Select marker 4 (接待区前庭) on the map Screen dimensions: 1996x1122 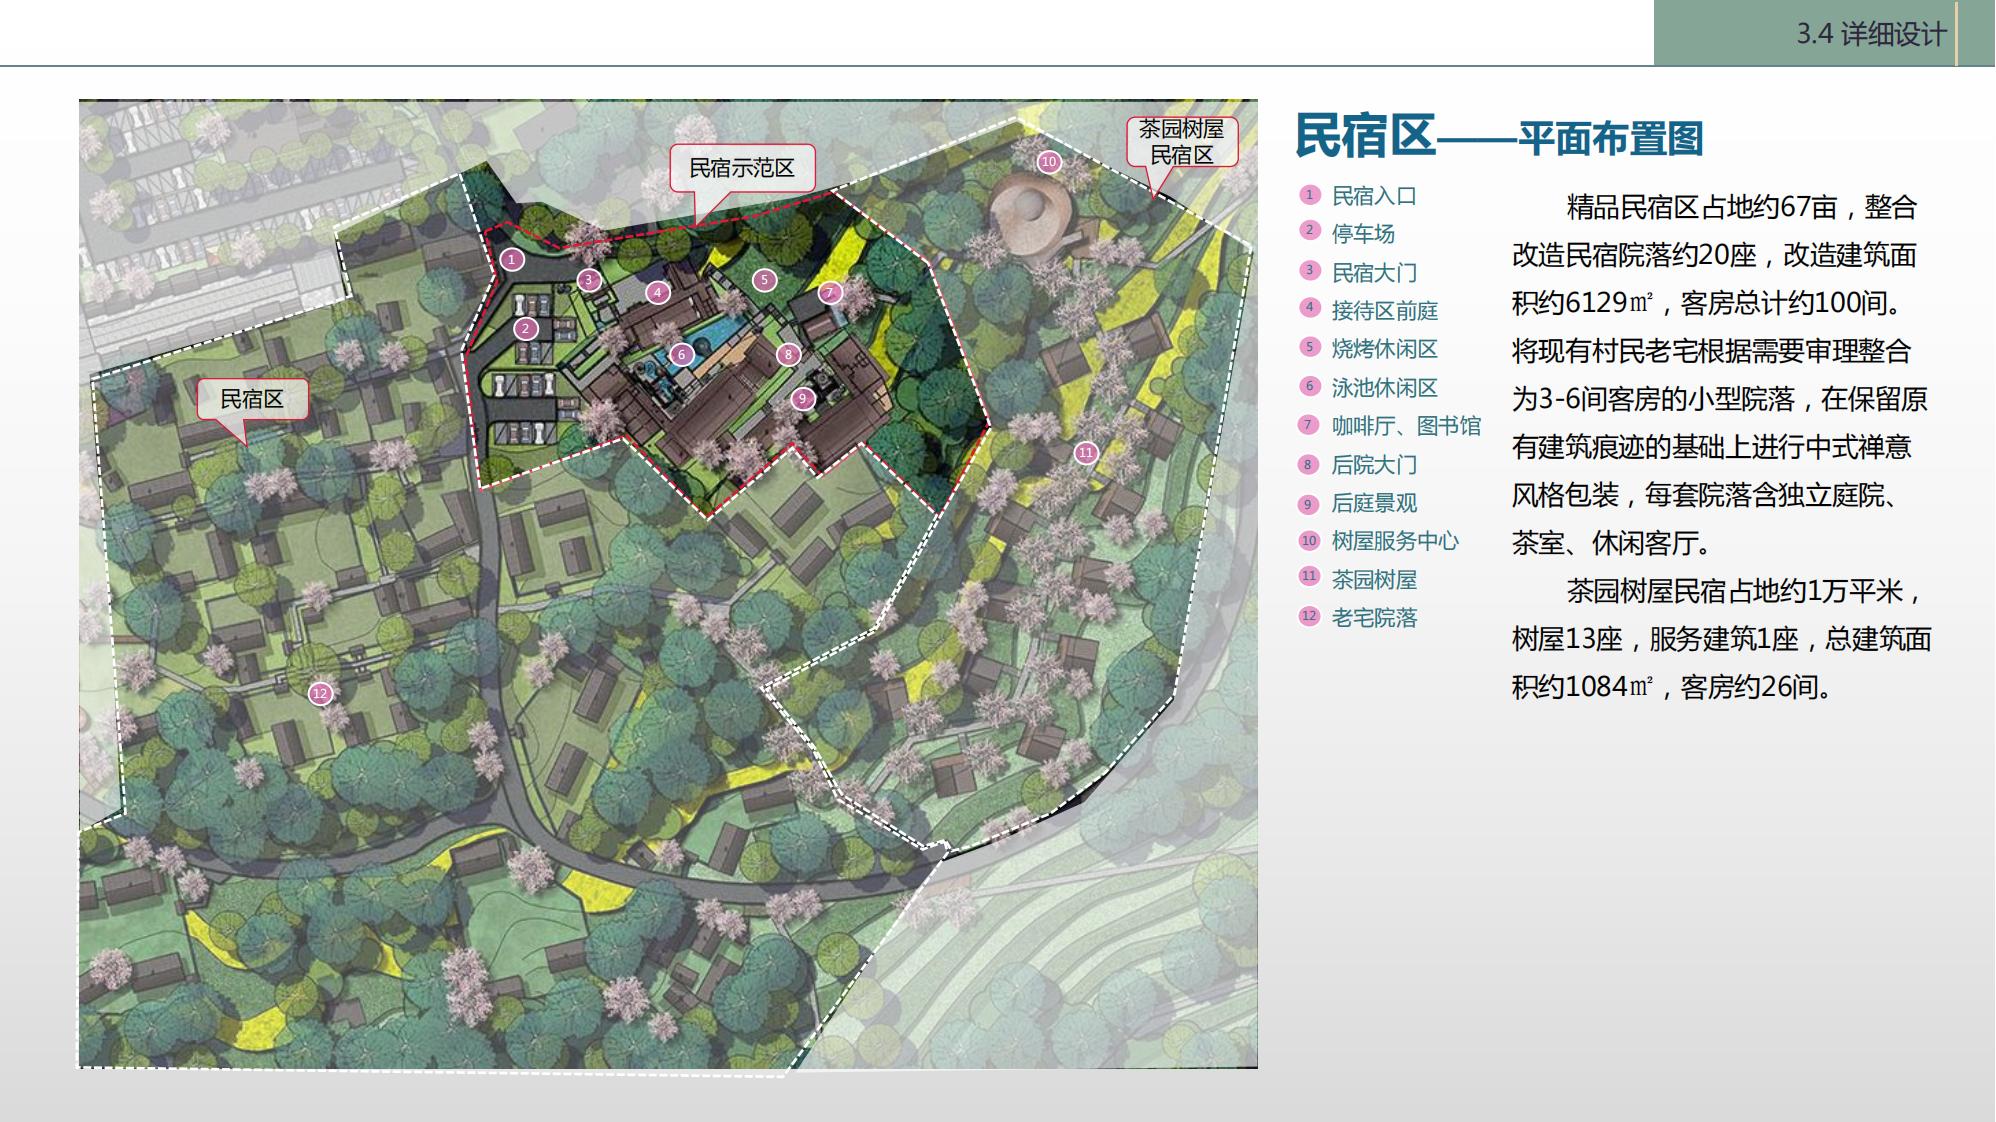[x=658, y=293]
